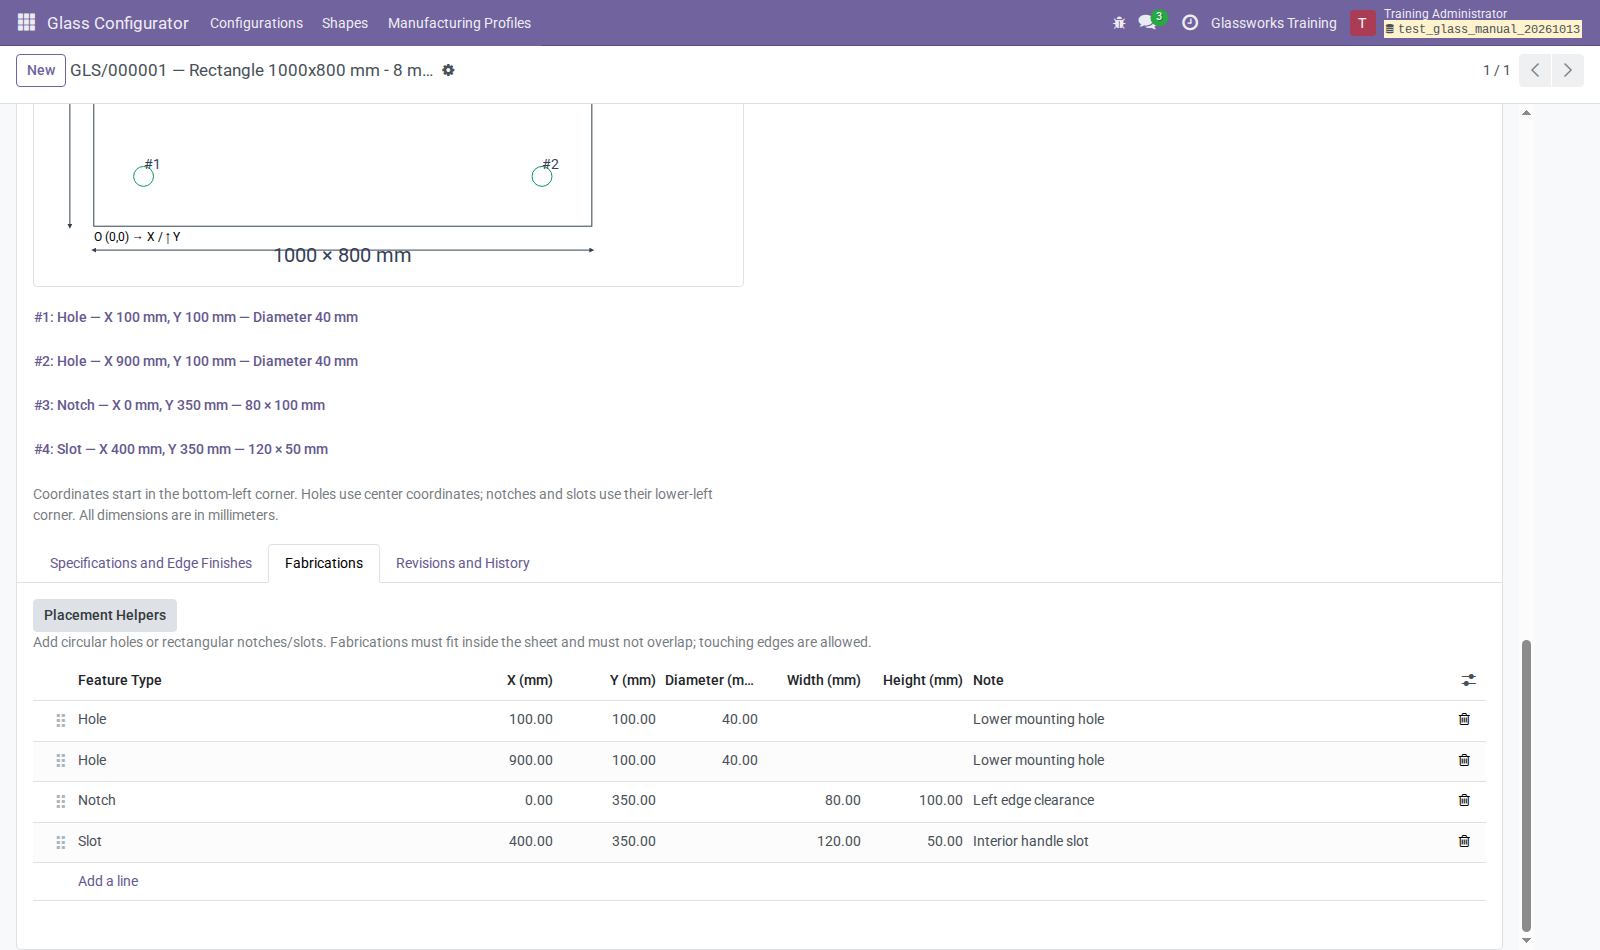Go to previous record arrow
This screenshot has height=950, width=1600.
pyautogui.click(x=1535, y=70)
